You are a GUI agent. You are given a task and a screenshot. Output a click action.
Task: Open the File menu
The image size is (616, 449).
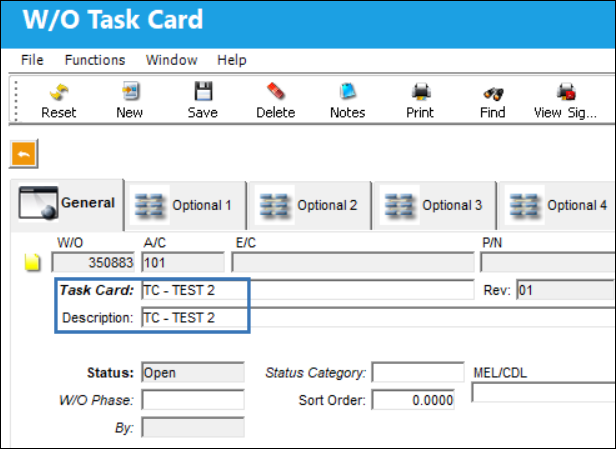(x=32, y=60)
